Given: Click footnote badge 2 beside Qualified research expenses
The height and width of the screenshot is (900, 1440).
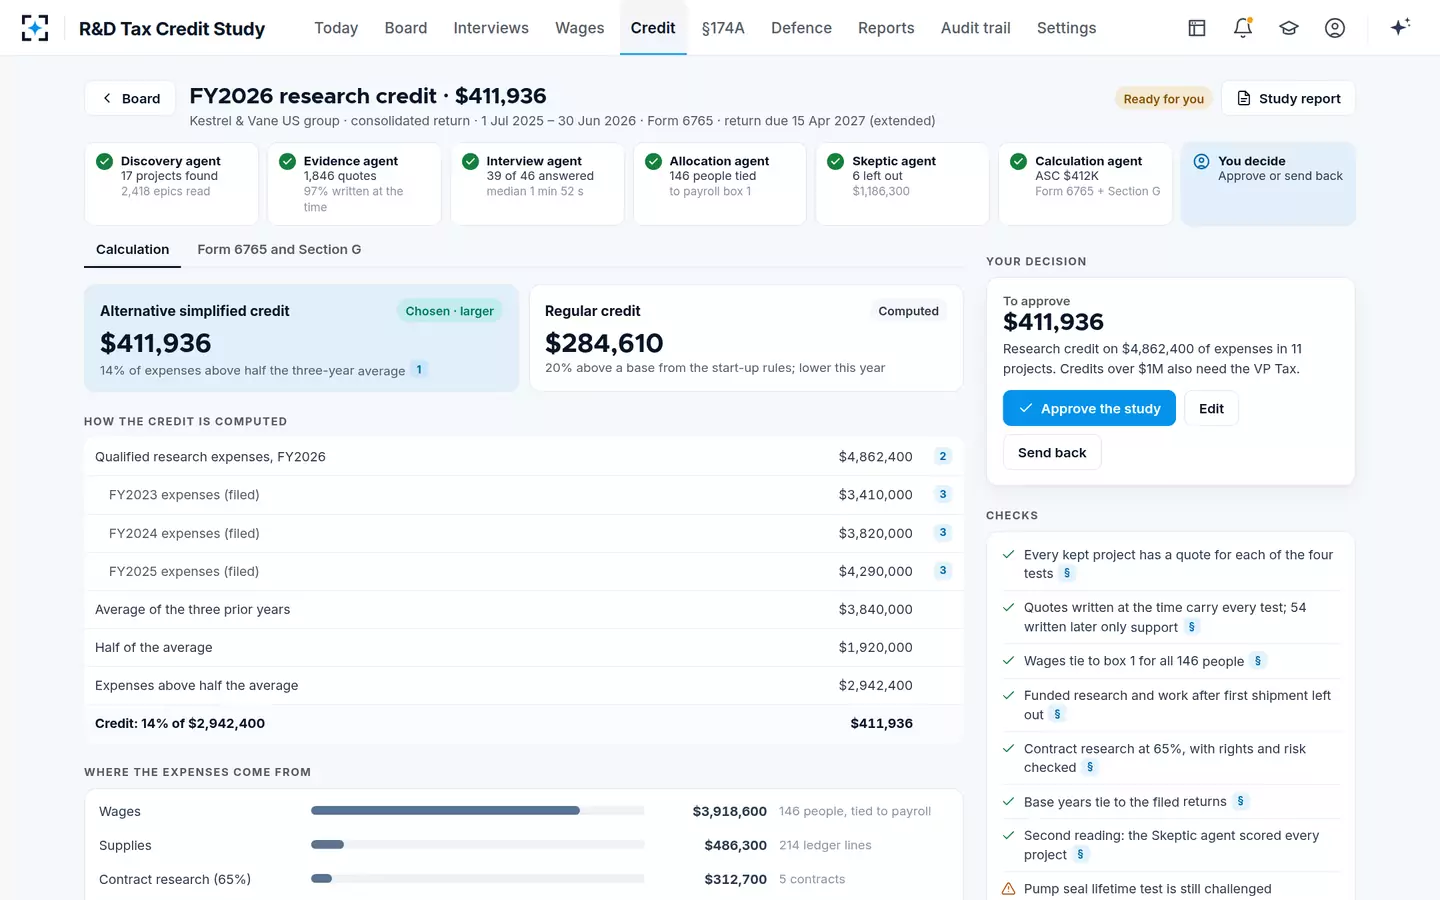Looking at the screenshot, I should pos(942,456).
